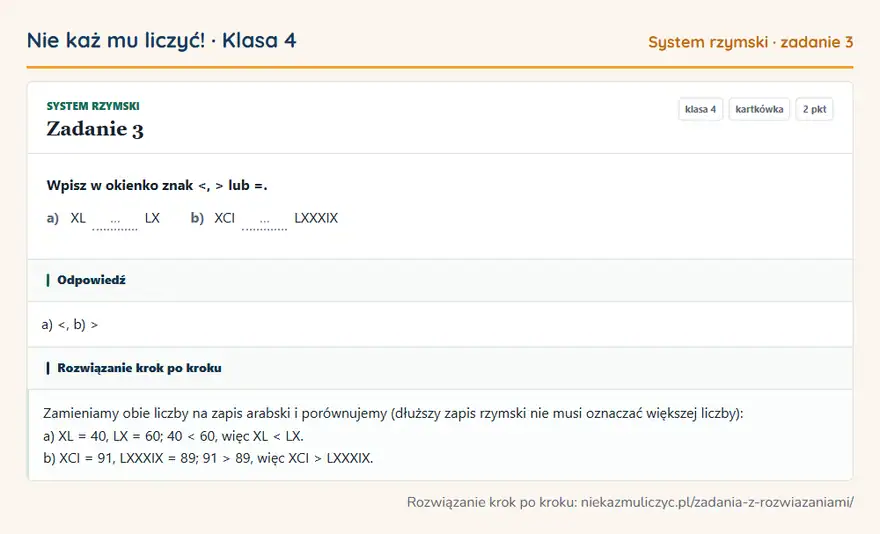Viewport: 880px width, 534px height.
Task: Click the 'Zadanie 3' heading
Action: [95, 129]
